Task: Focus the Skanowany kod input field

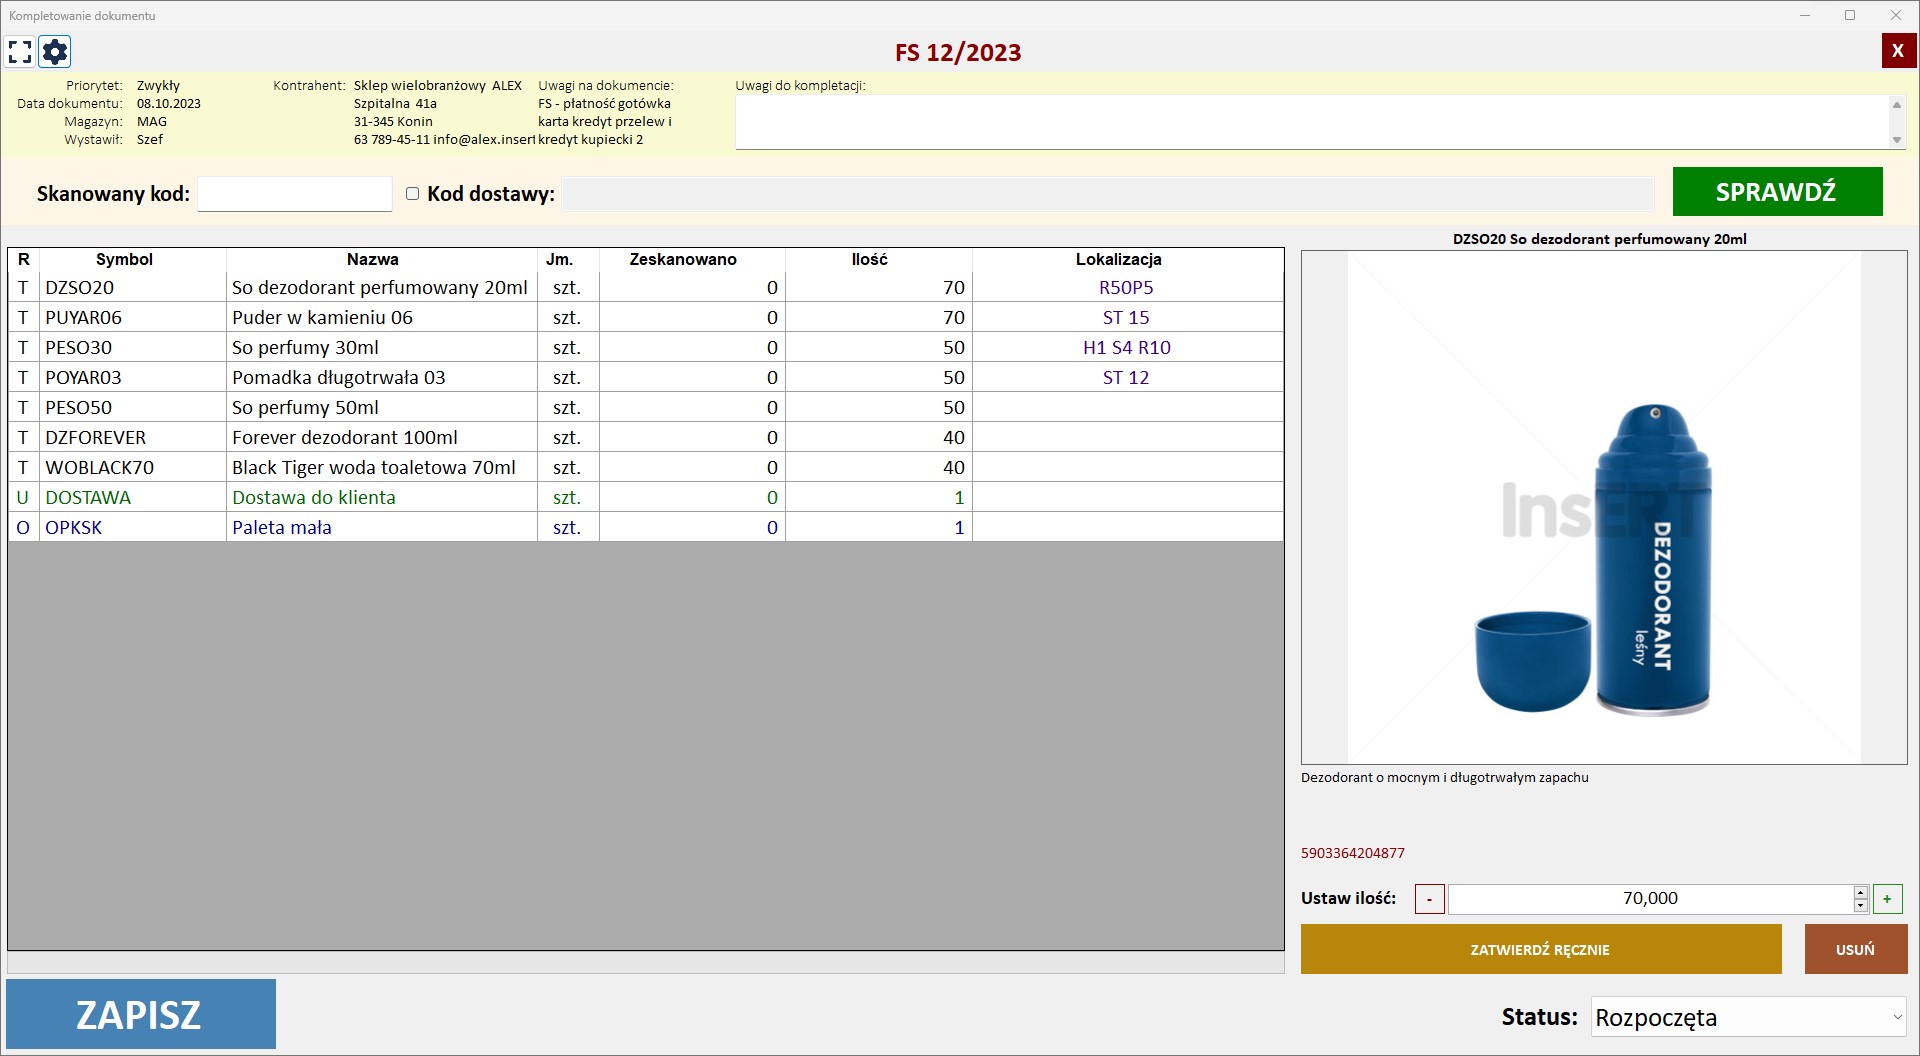Action: (x=295, y=194)
